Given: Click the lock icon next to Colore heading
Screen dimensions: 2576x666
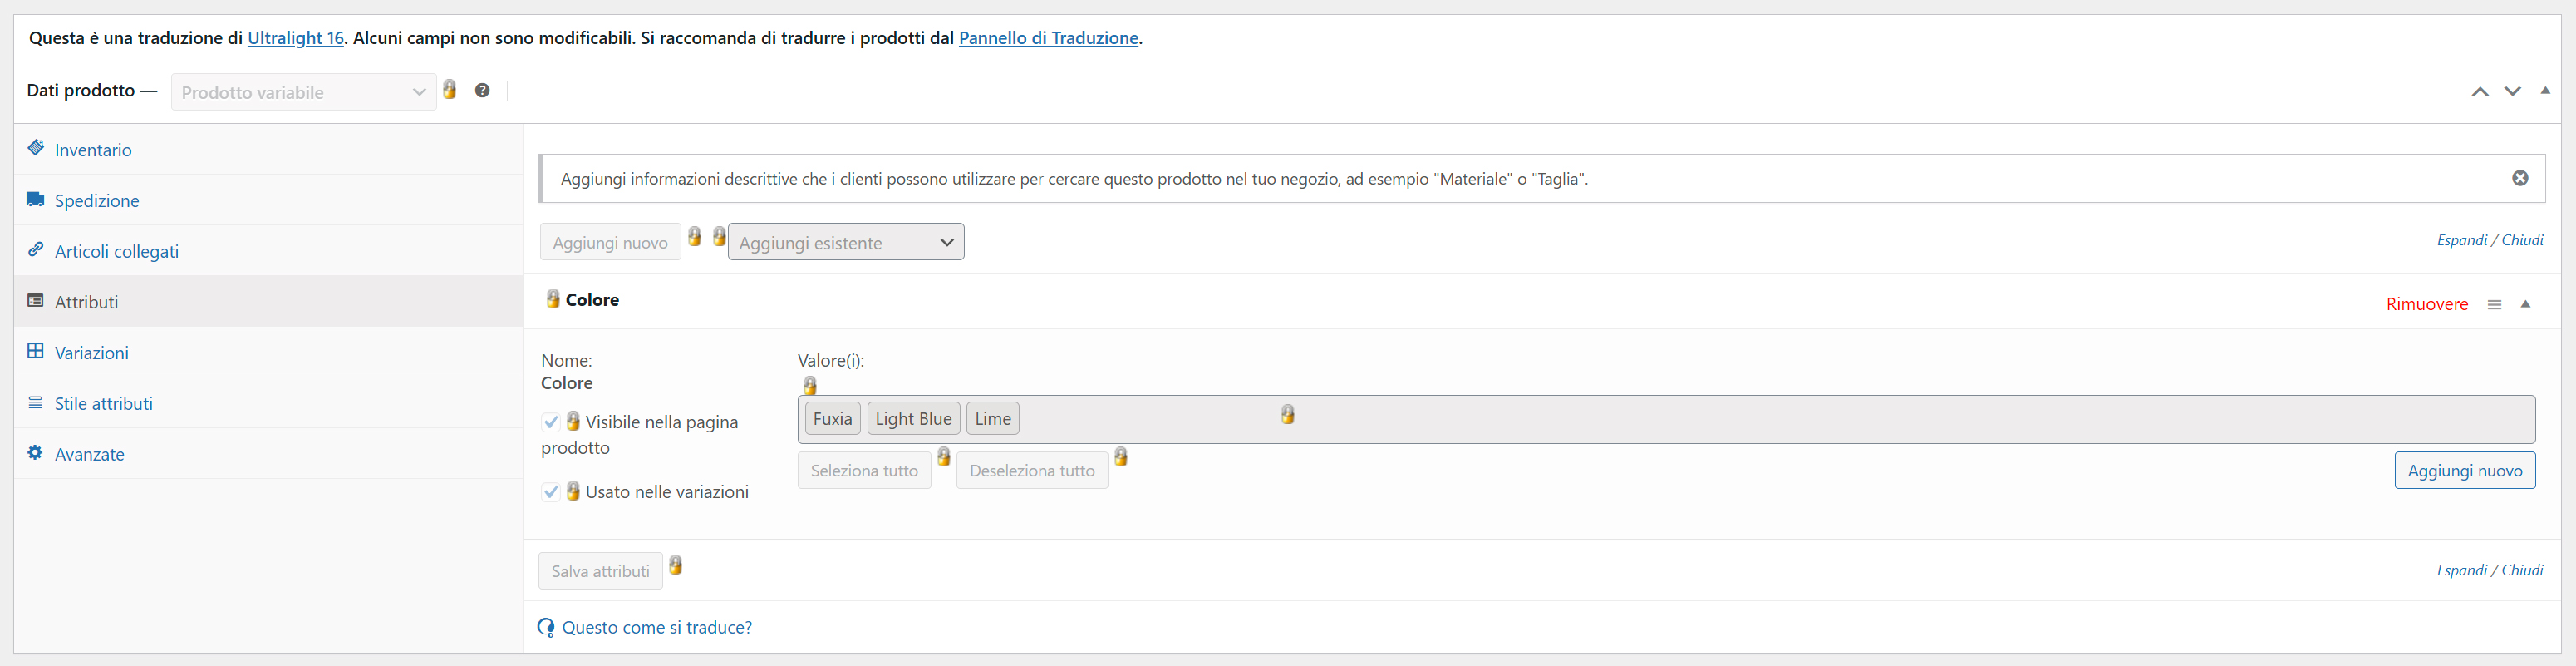Looking at the screenshot, I should pos(552,299).
